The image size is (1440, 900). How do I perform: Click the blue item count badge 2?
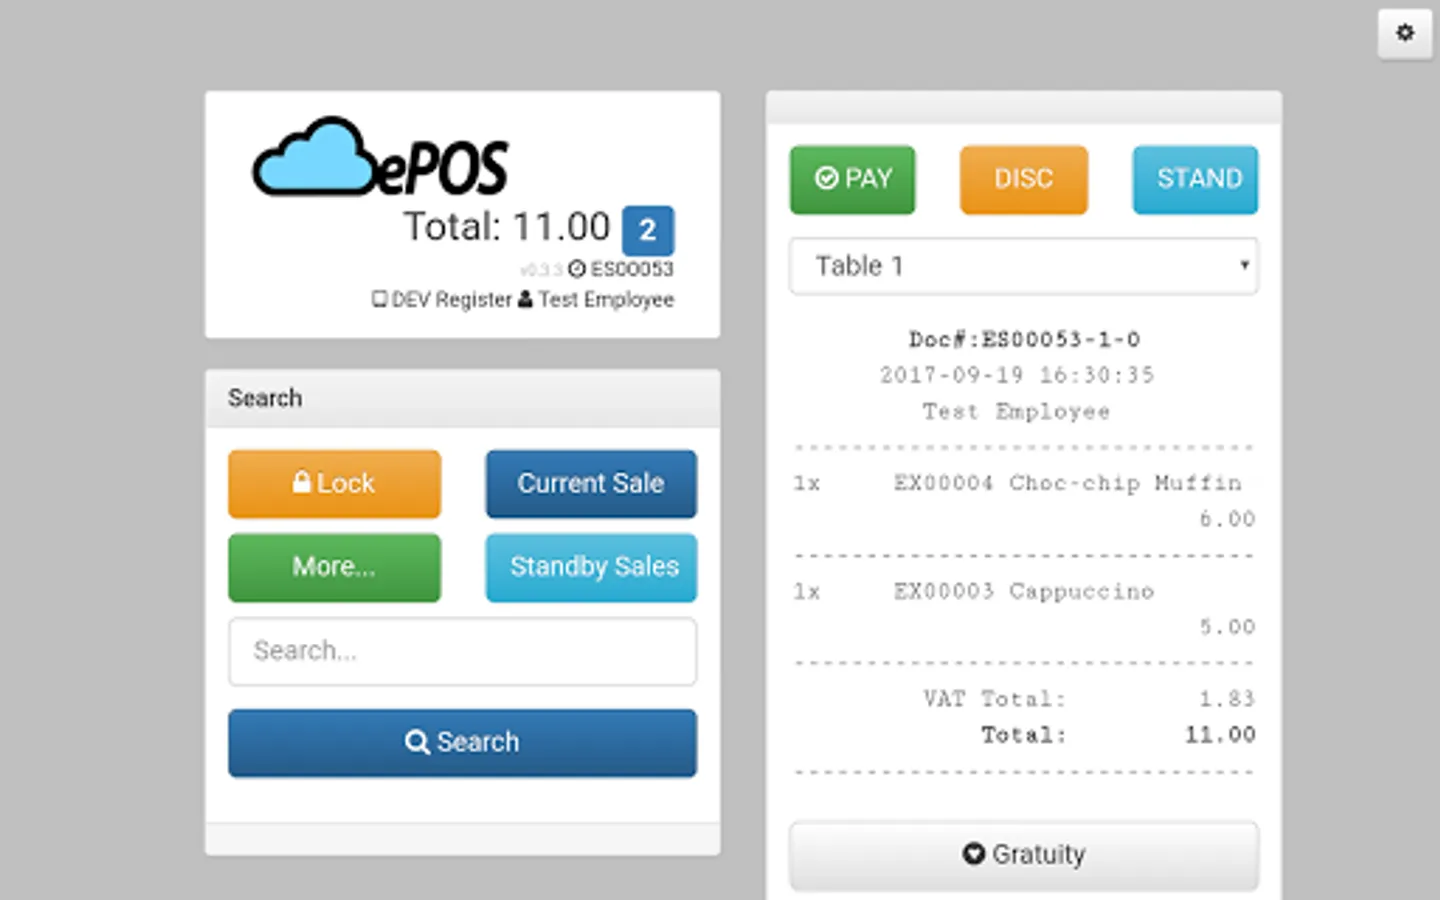647,230
